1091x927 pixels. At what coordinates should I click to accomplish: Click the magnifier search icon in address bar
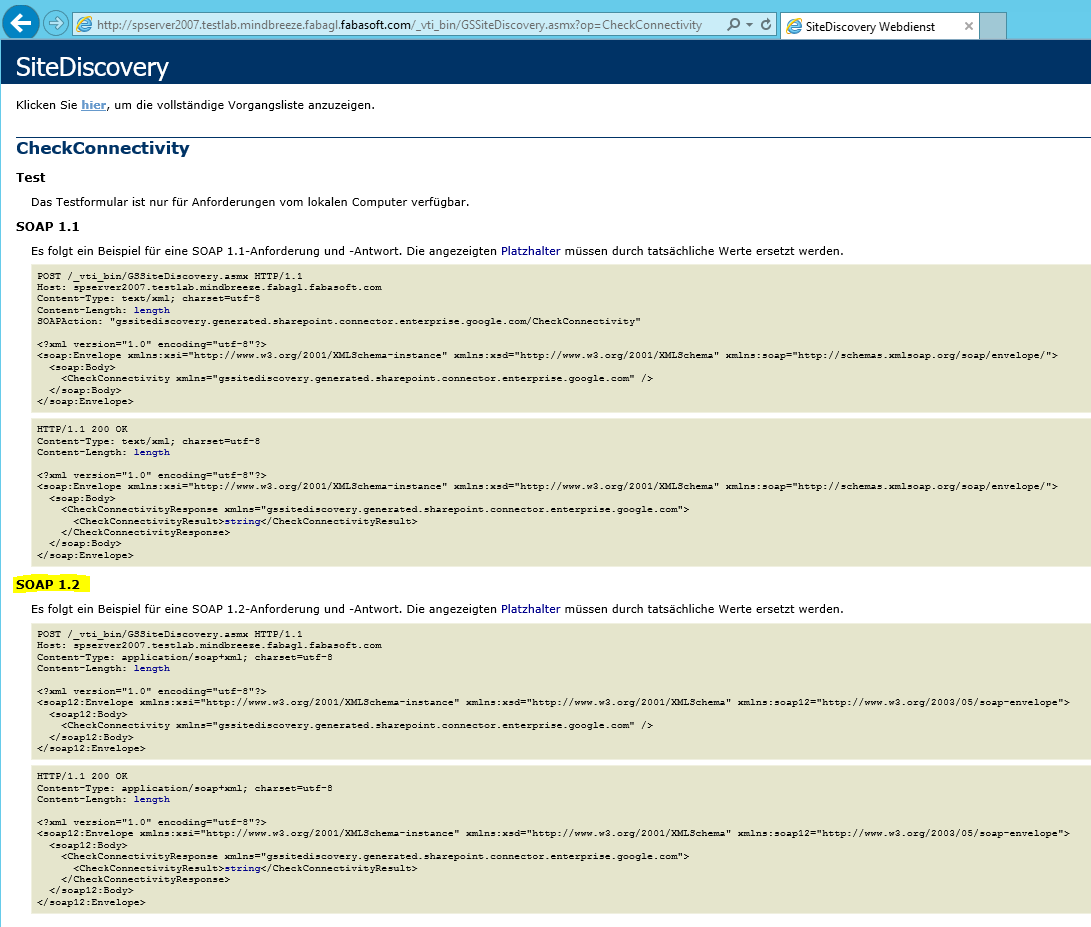tap(733, 25)
